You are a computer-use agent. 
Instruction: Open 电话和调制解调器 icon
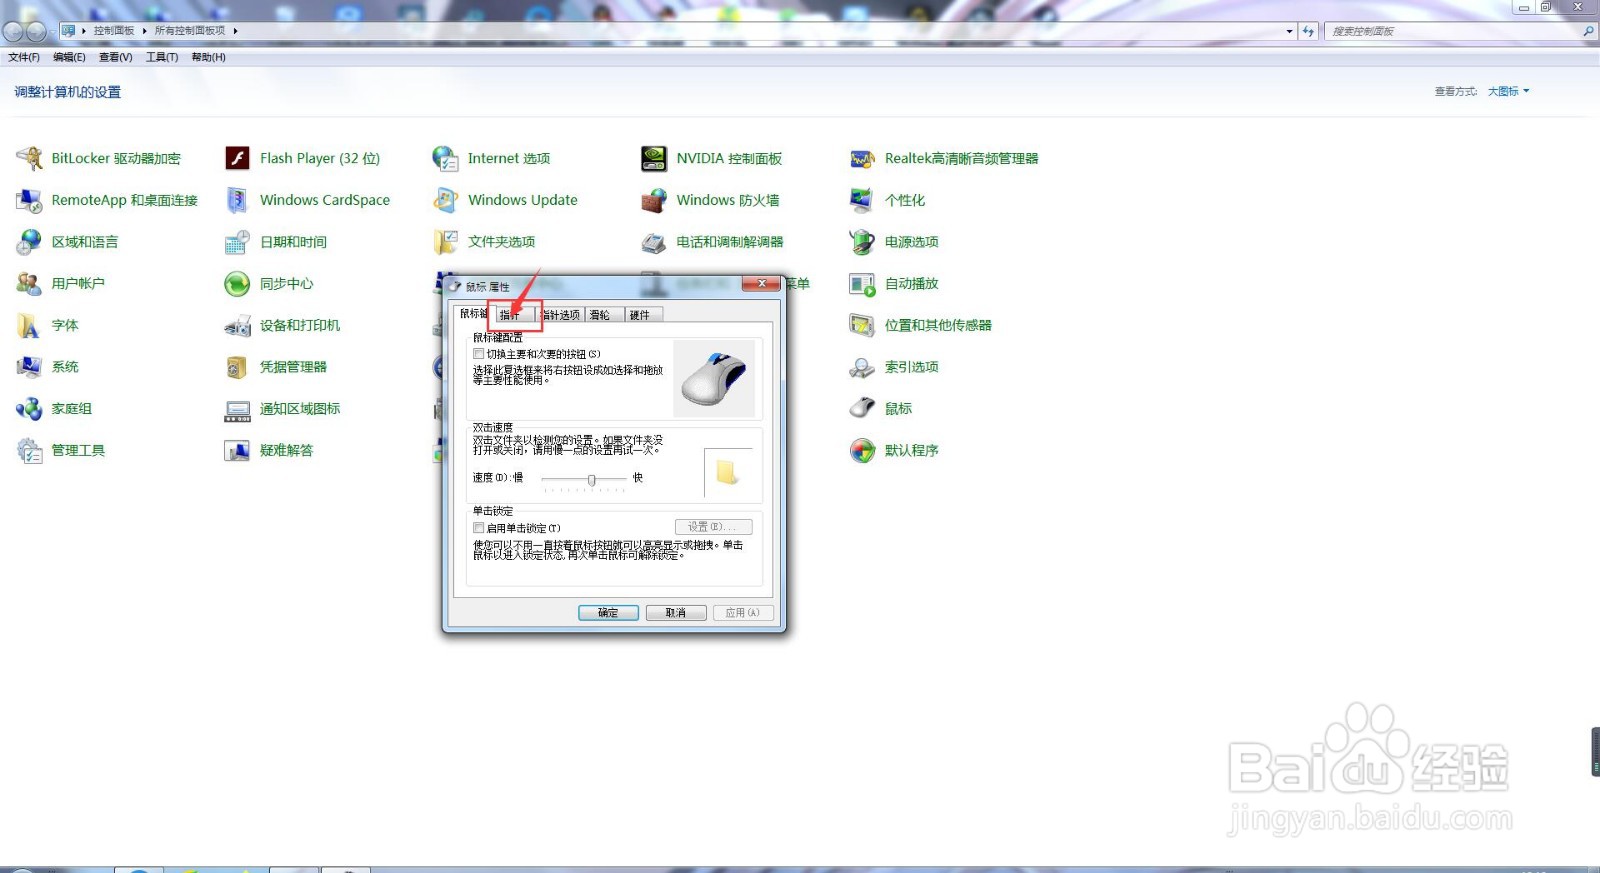click(654, 242)
